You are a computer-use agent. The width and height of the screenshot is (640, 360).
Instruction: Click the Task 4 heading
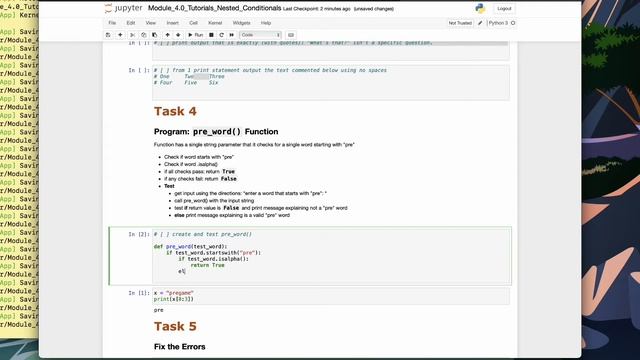pos(175,111)
